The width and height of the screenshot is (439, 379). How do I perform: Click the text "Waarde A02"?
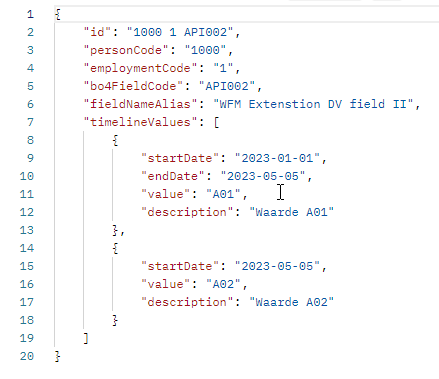pos(292,302)
